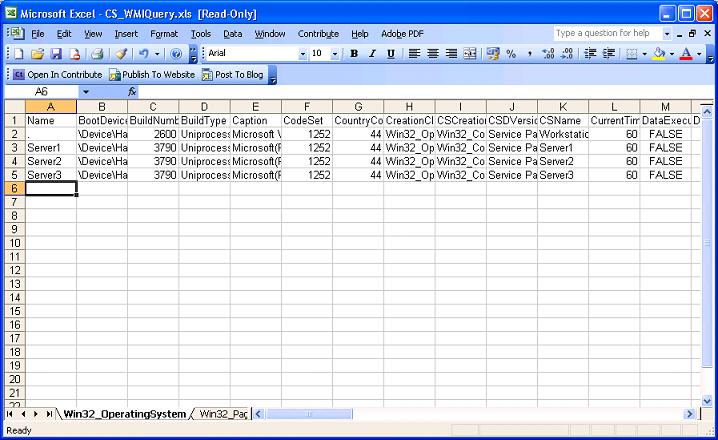The height and width of the screenshot is (440, 718).
Task: Open the Format menu
Action: [163, 33]
